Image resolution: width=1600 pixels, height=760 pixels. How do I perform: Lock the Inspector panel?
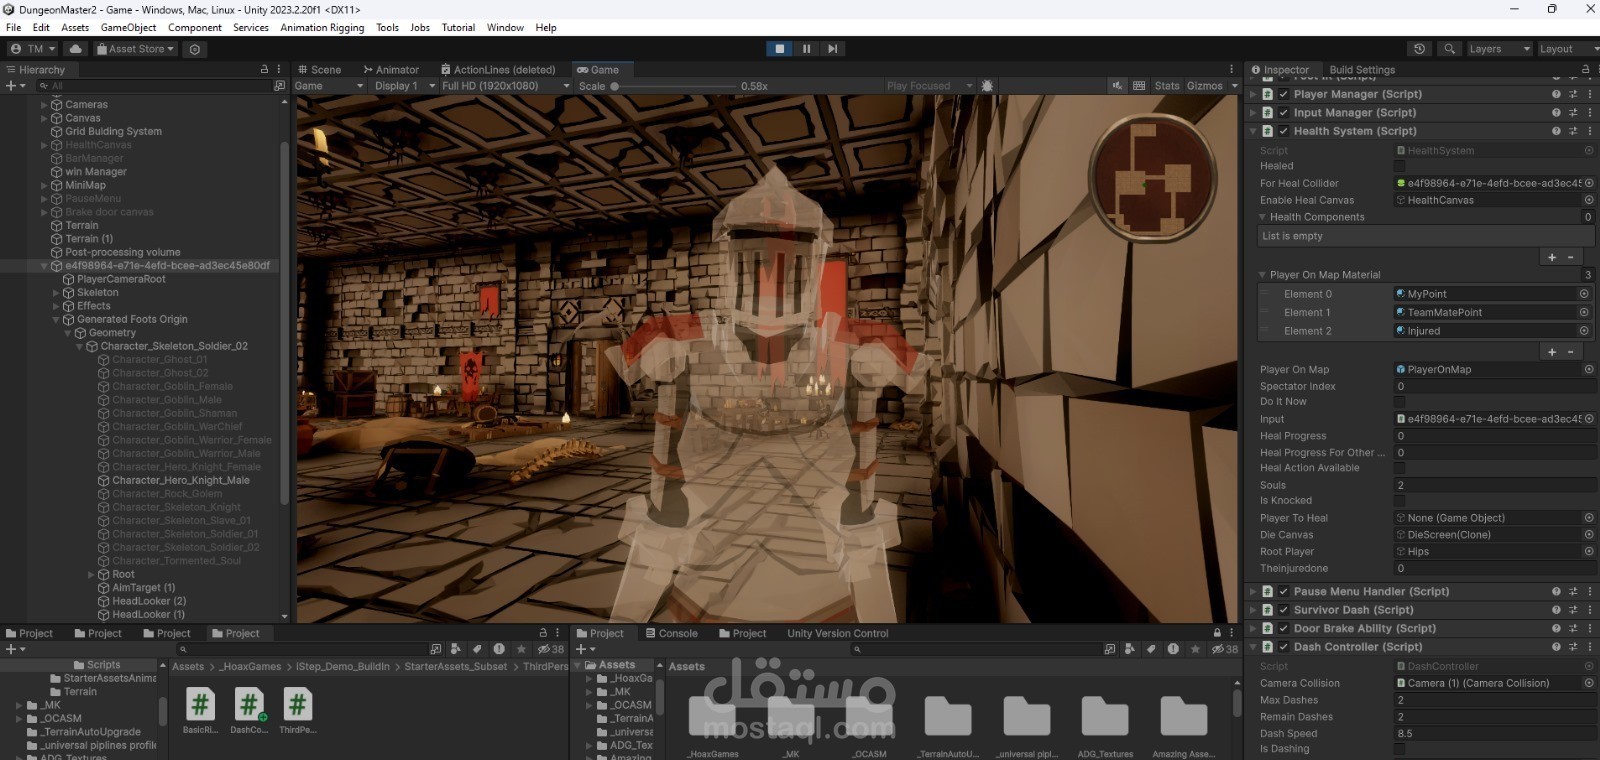pyautogui.click(x=1585, y=70)
